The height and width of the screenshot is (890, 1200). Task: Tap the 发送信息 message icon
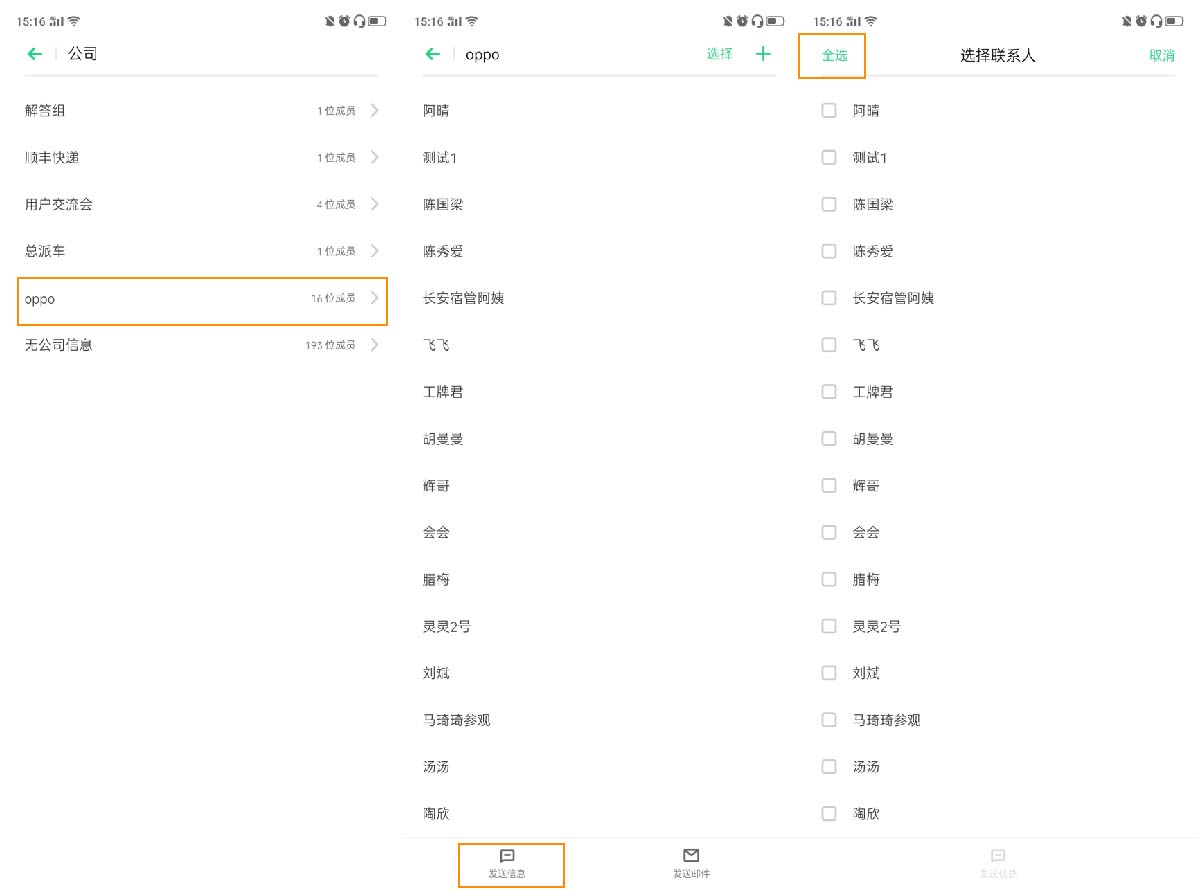pos(507,857)
